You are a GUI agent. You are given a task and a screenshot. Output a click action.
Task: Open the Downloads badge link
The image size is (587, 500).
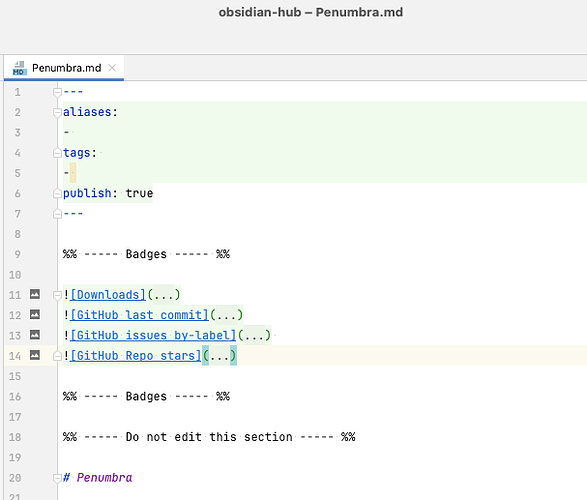point(108,295)
